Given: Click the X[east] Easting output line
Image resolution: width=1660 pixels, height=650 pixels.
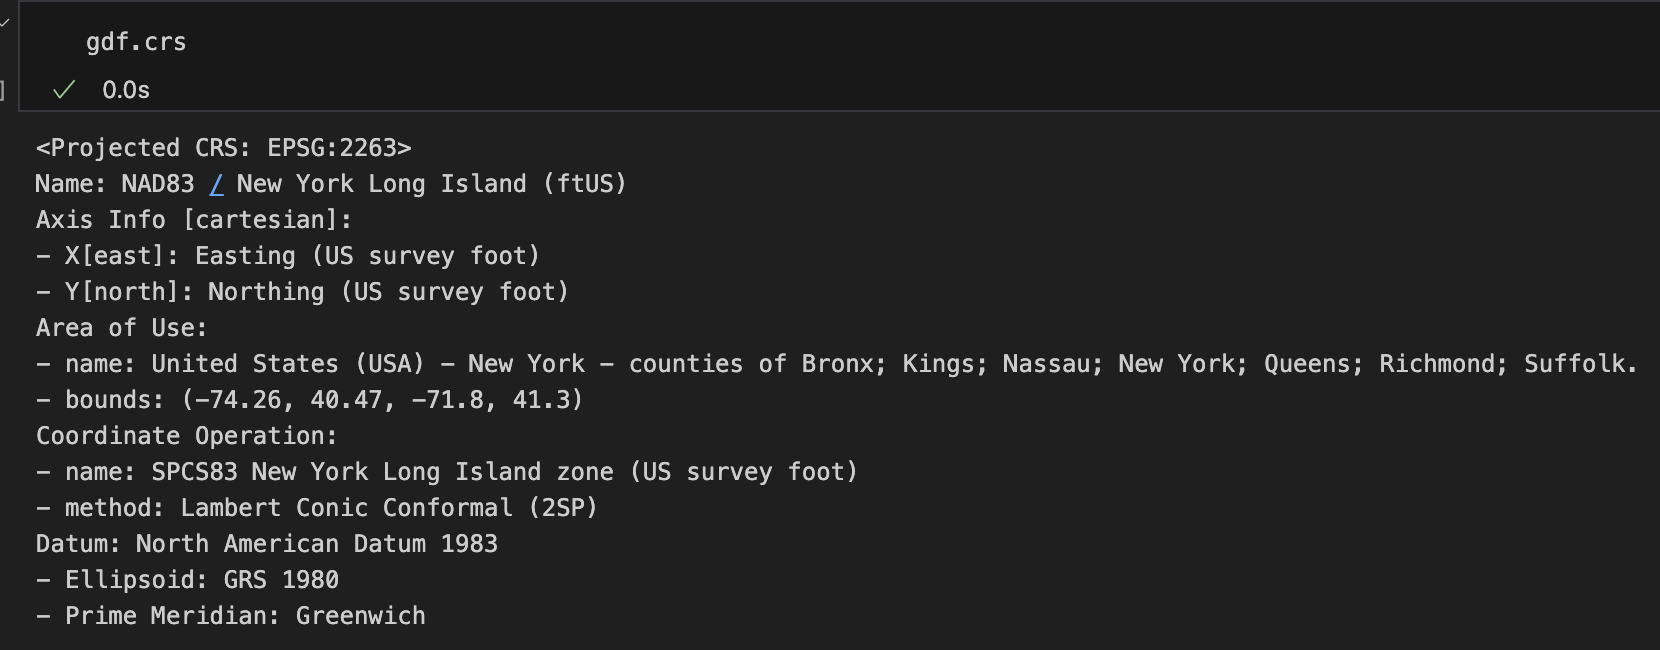Looking at the screenshot, I should coord(288,256).
